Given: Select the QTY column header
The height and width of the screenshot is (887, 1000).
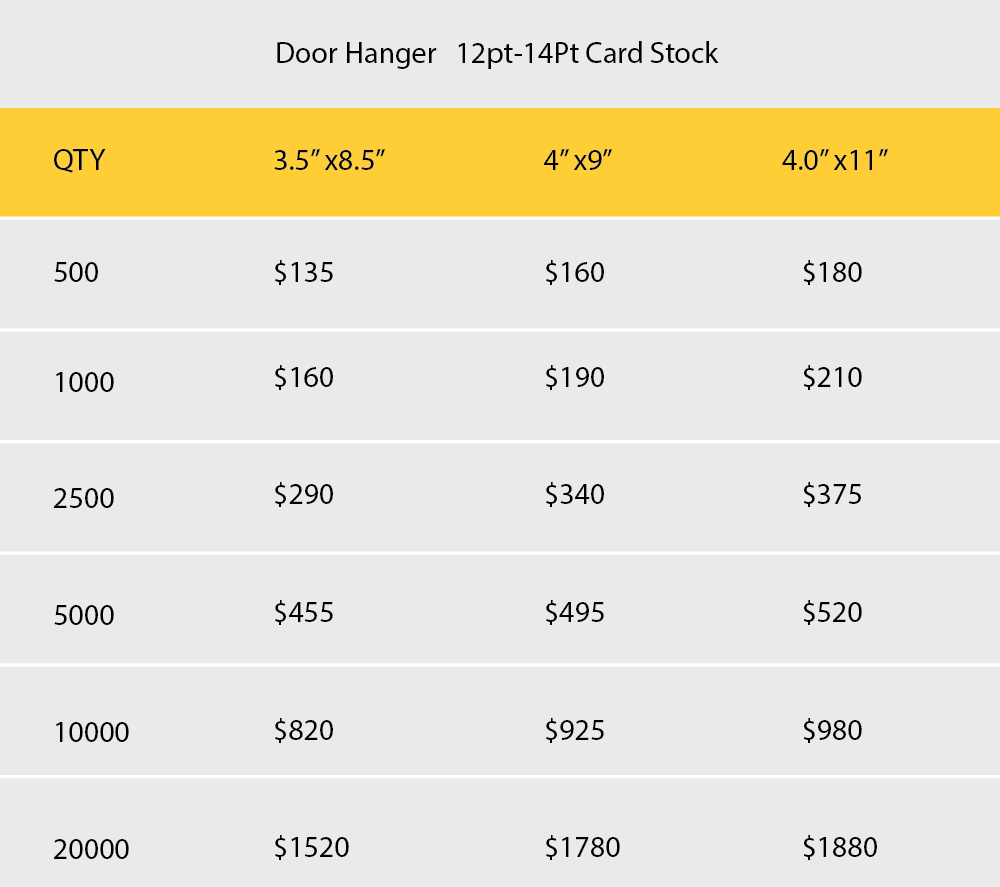Looking at the screenshot, I should pos(79,160).
